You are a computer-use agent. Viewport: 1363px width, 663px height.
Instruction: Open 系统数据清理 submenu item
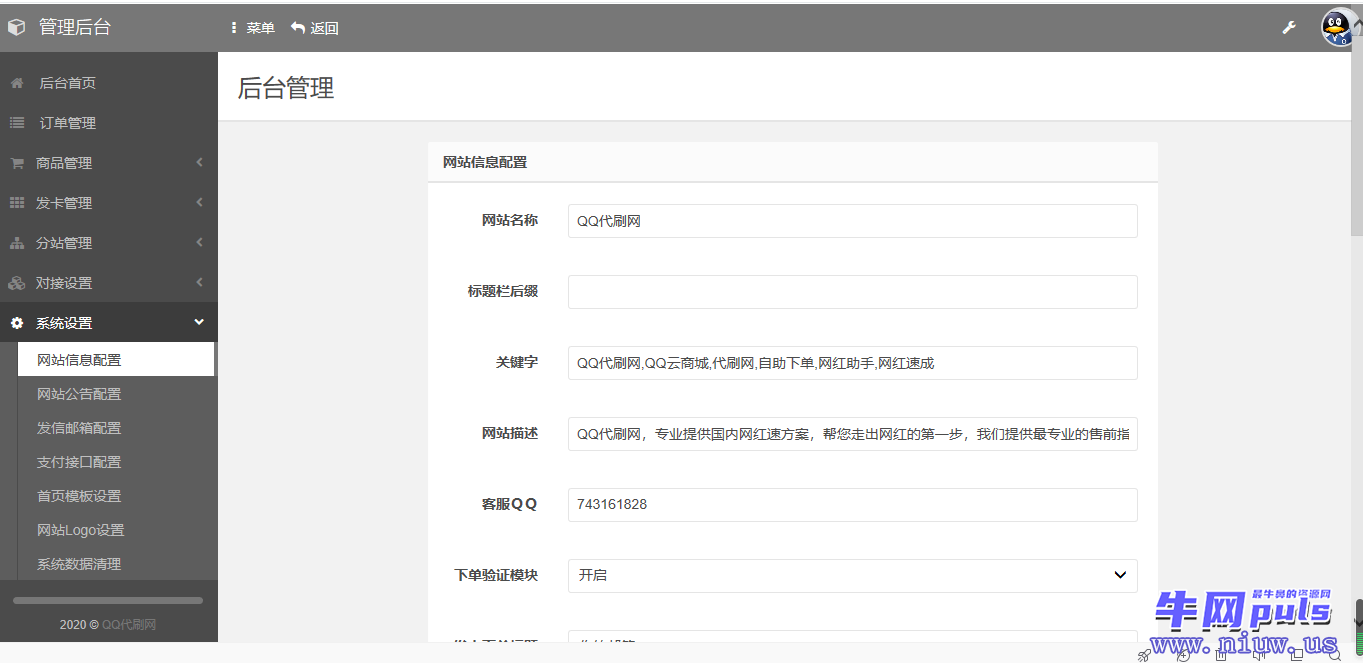(x=116, y=564)
